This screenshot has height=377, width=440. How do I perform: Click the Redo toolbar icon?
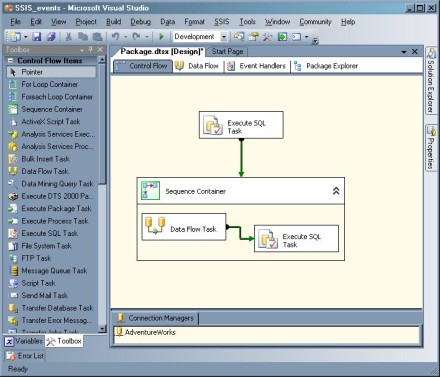(136, 36)
